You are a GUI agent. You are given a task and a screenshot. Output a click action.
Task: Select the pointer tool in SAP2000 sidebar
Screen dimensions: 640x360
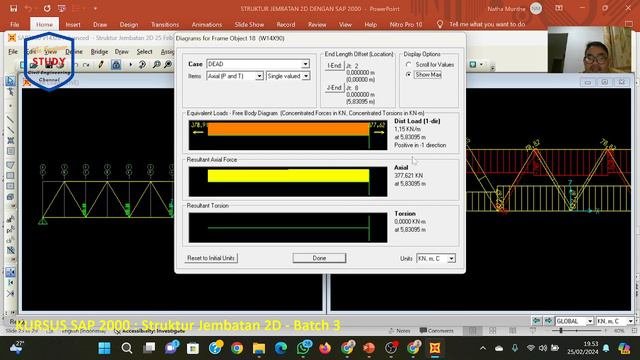coord(11,80)
